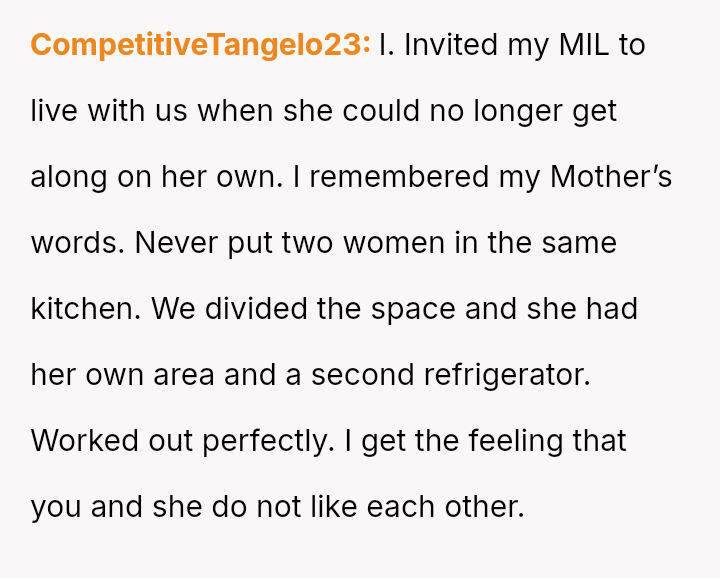Click the word "kitchen." in the comment
Screen dimensions: 720x578
pos(86,309)
